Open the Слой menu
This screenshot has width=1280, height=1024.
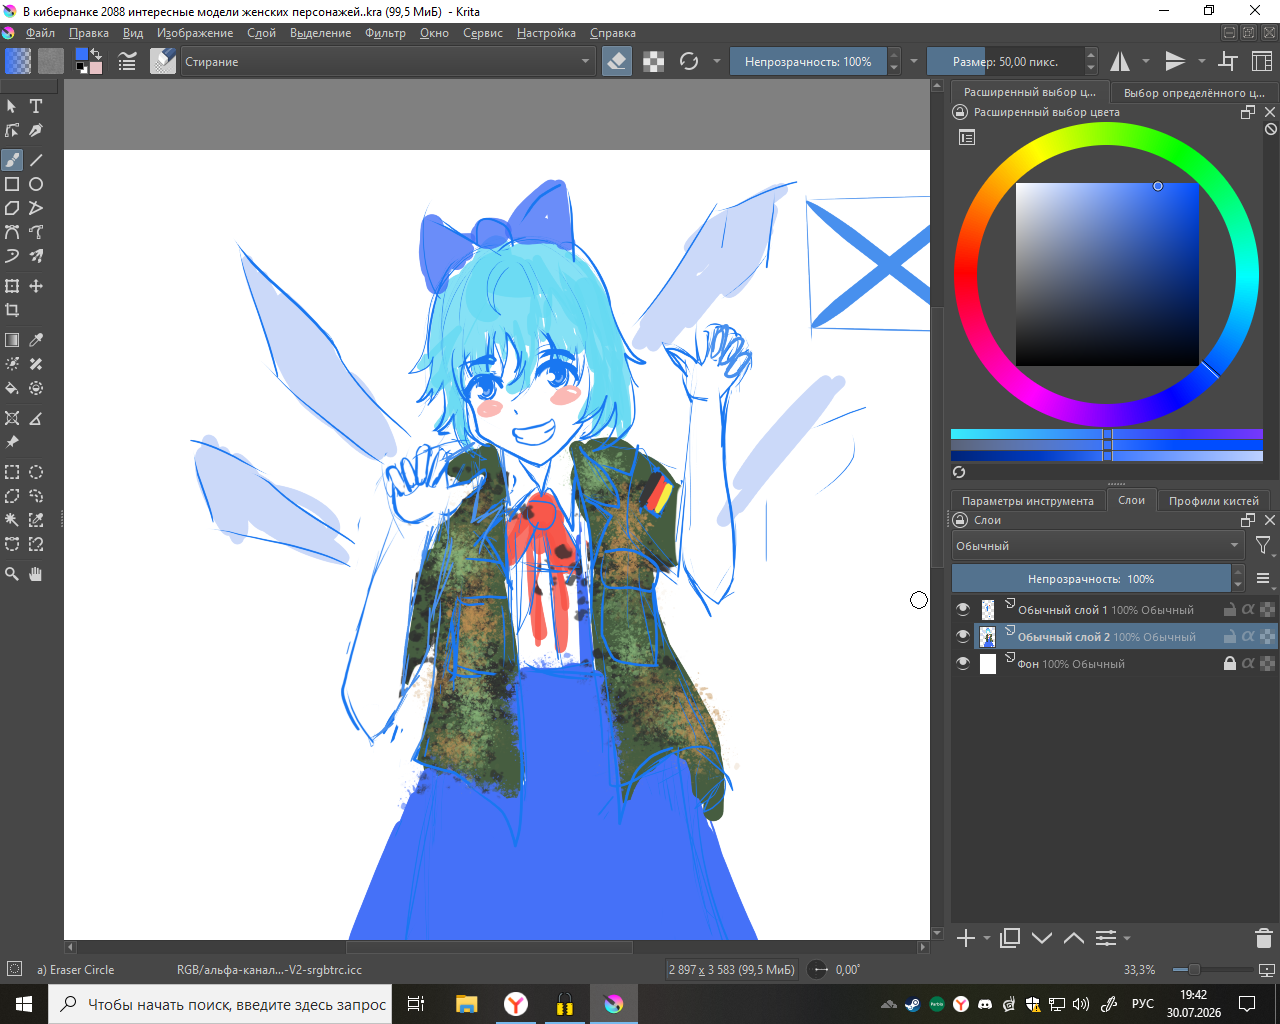(261, 33)
